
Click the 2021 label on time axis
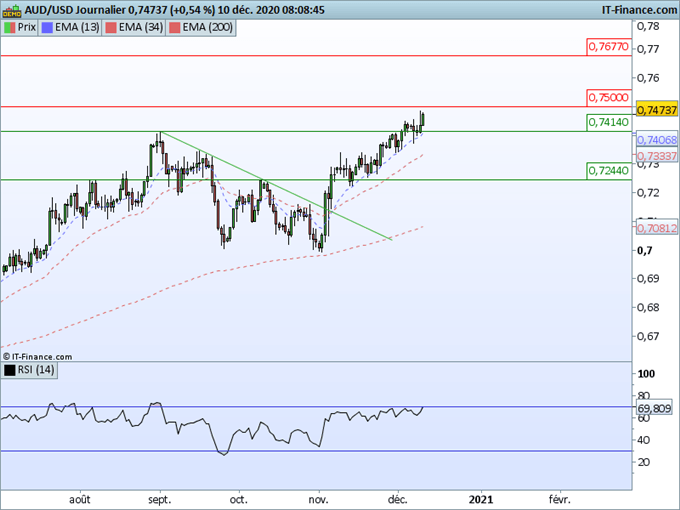pos(481,500)
